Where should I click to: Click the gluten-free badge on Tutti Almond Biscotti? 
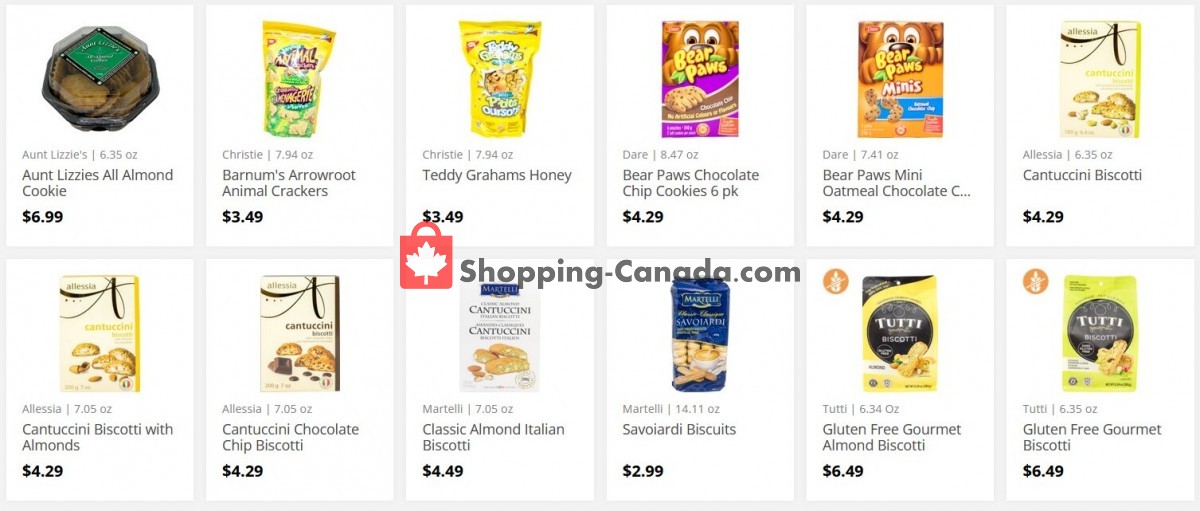pos(835,281)
